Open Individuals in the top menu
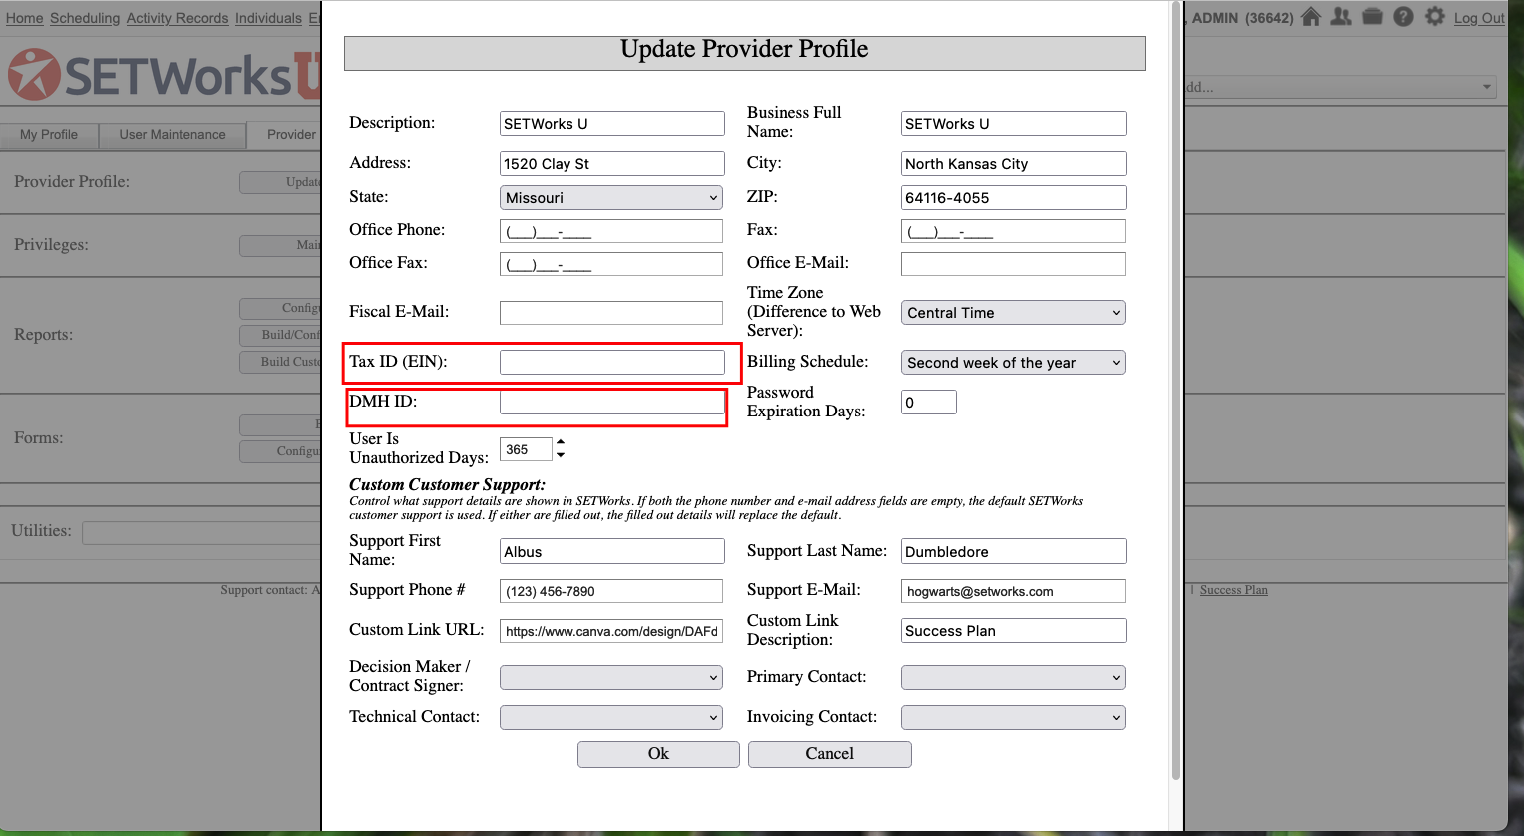The height and width of the screenshot is (836, 1524). click(268, 18)
